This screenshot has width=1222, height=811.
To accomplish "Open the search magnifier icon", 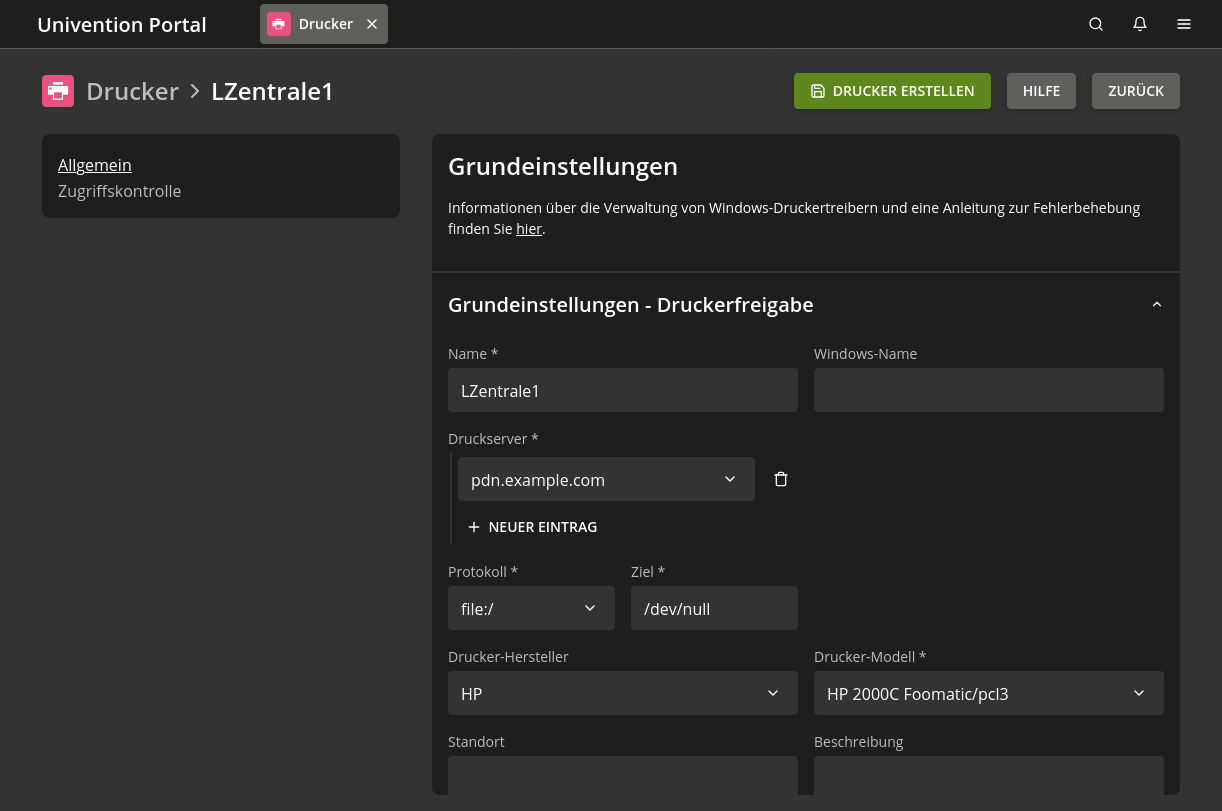I will point(1096,24).
